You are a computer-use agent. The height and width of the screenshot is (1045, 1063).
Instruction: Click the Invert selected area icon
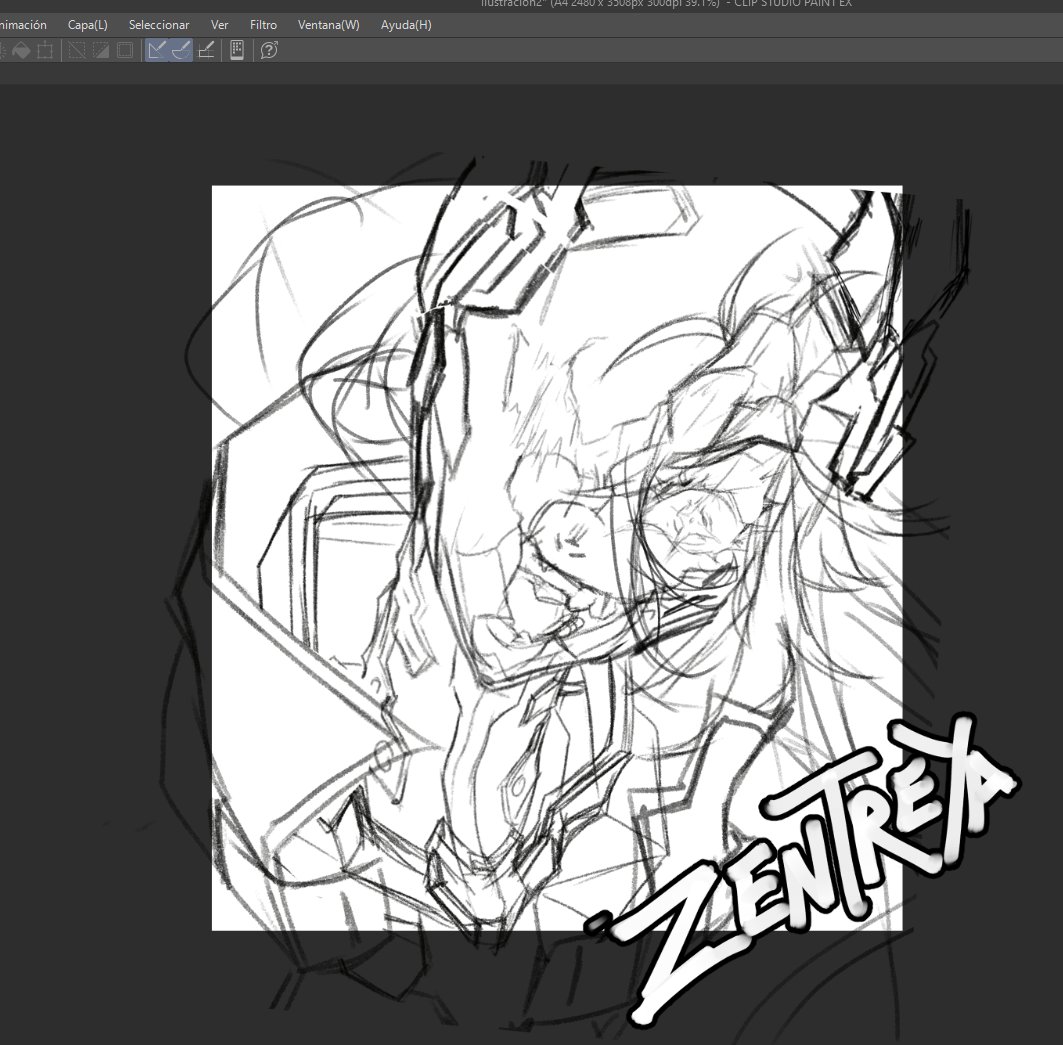[x=101, y=50]
